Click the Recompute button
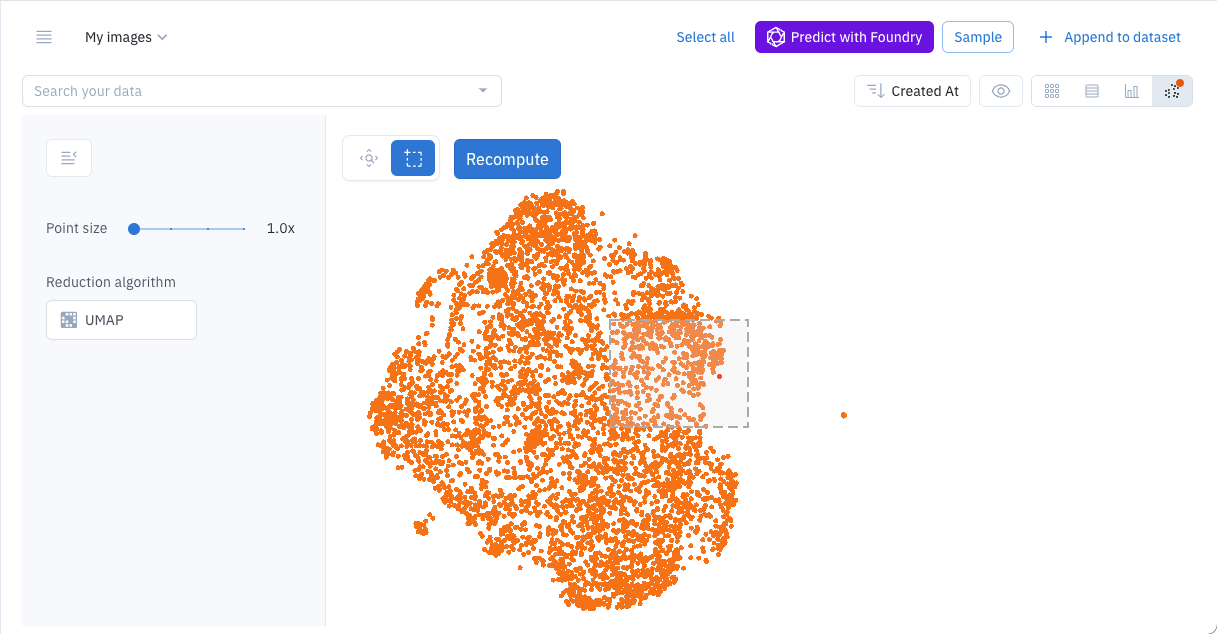Viewport: 1217px width, 634px height. point(507,159)
